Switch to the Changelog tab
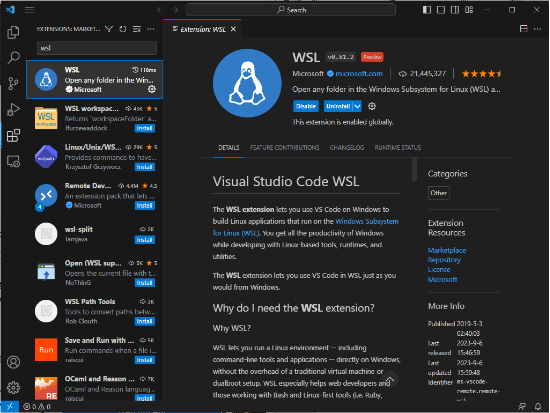The height and width of the screenshot is (413, 550). (x=347, y=148)
